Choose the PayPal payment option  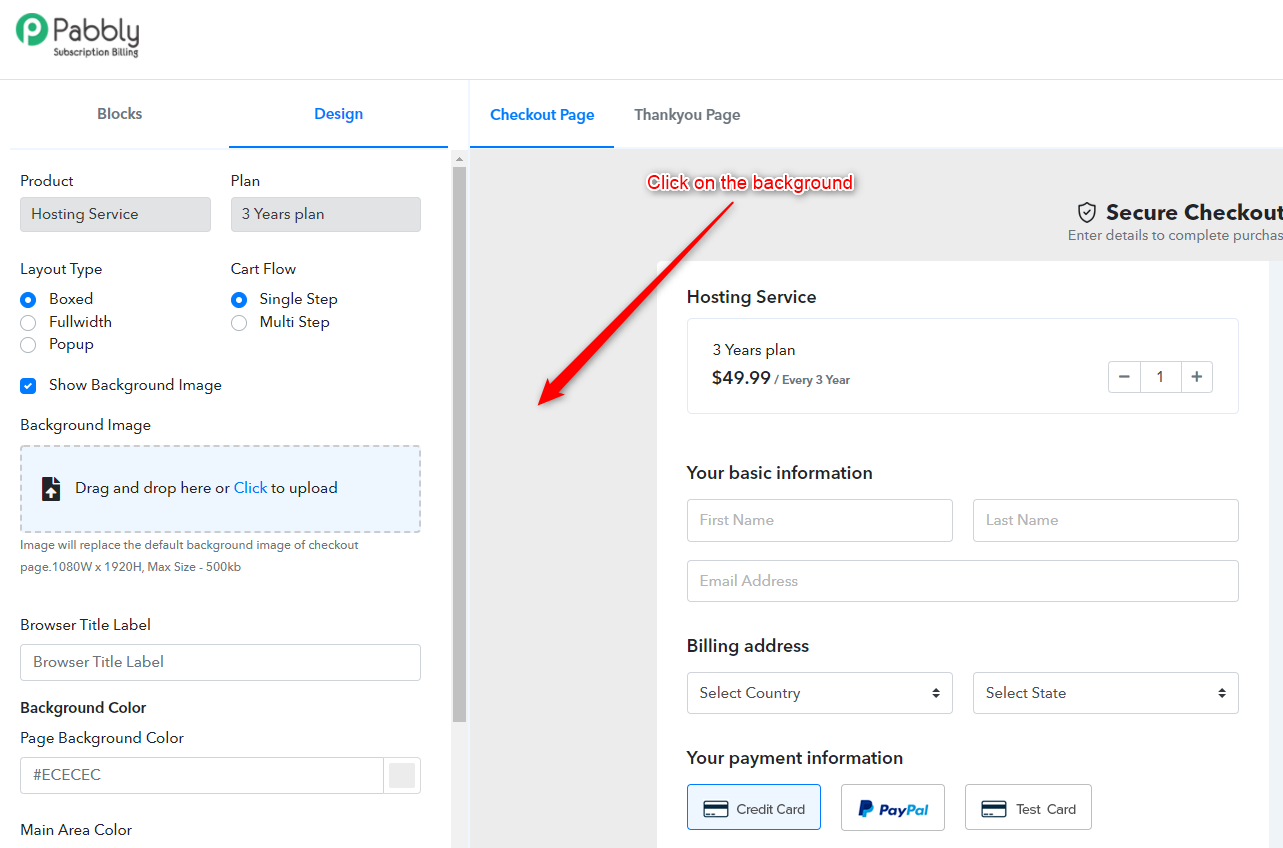tap(893, 807)
